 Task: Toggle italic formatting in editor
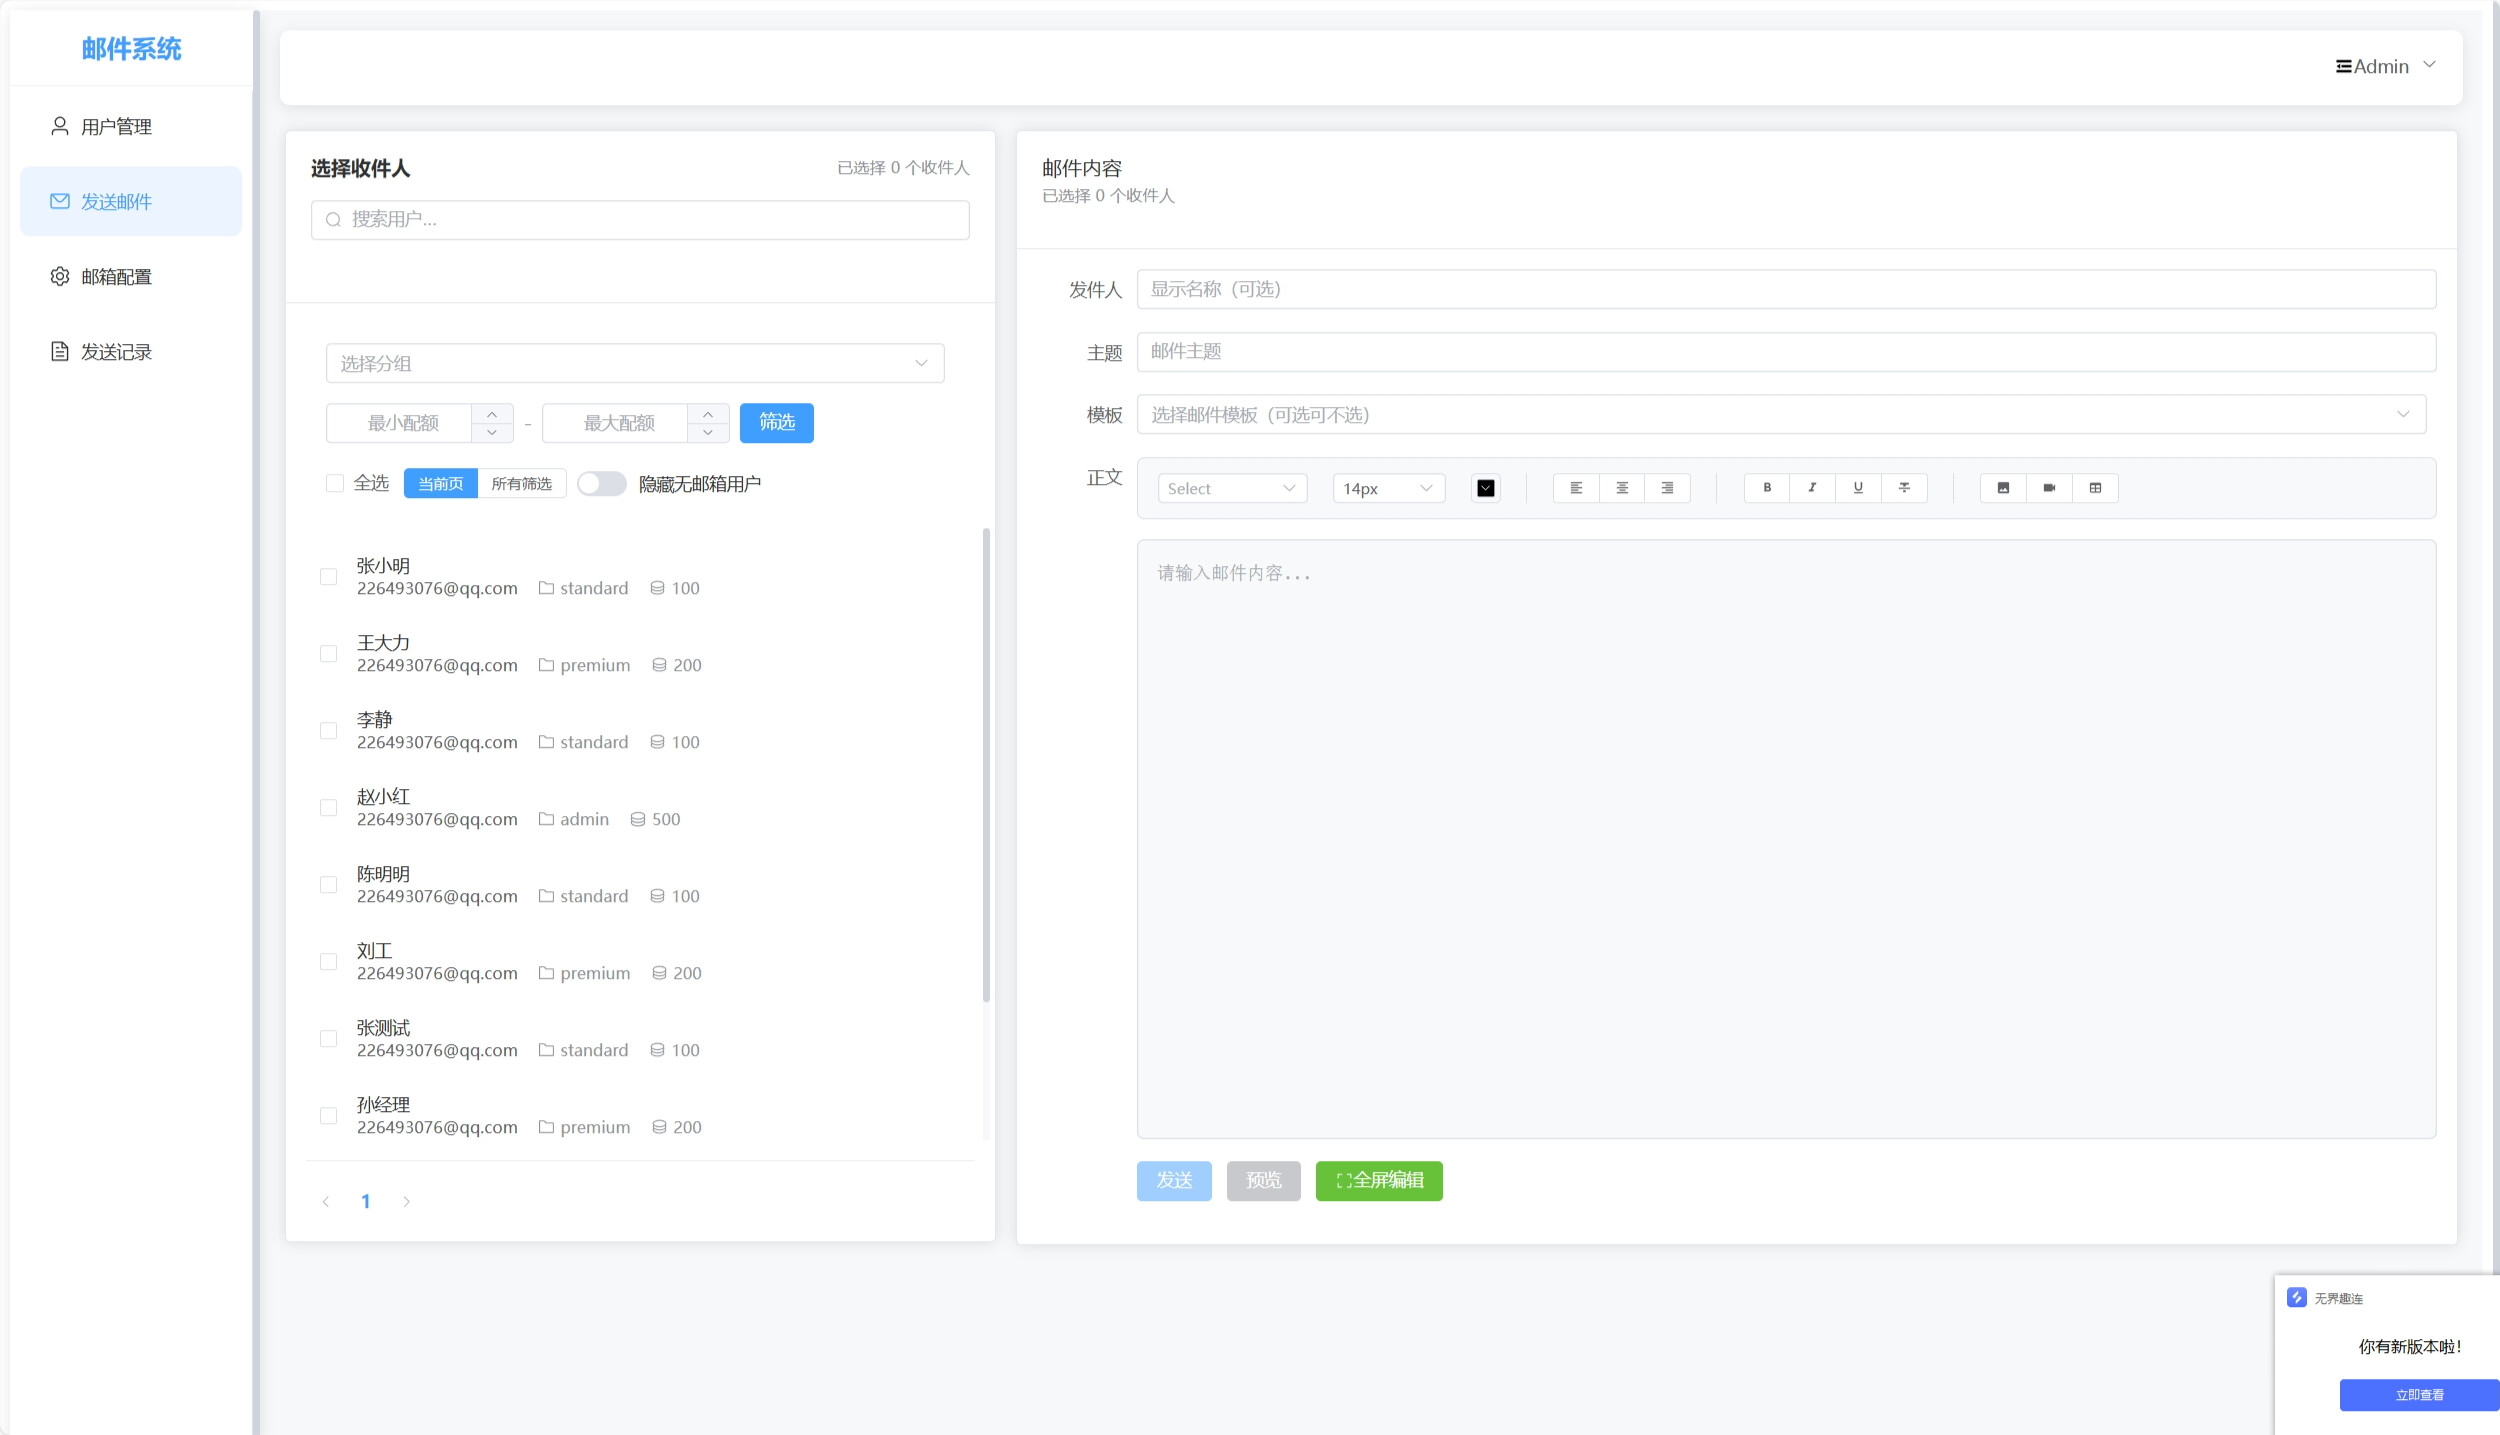[1812, 488]
